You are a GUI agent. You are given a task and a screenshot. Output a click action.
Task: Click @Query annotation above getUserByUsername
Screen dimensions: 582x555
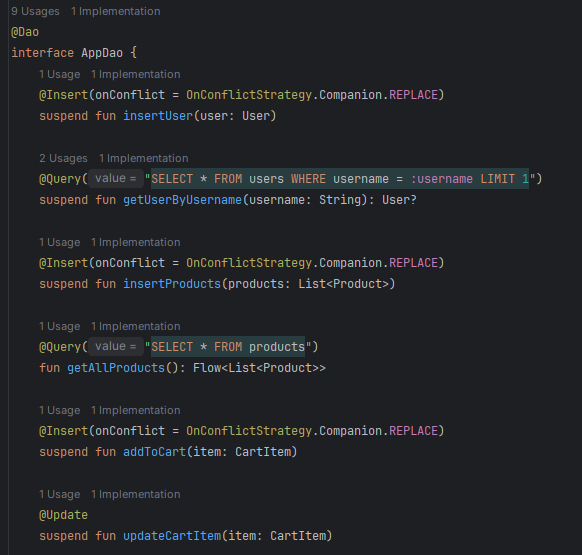[60, 179]
